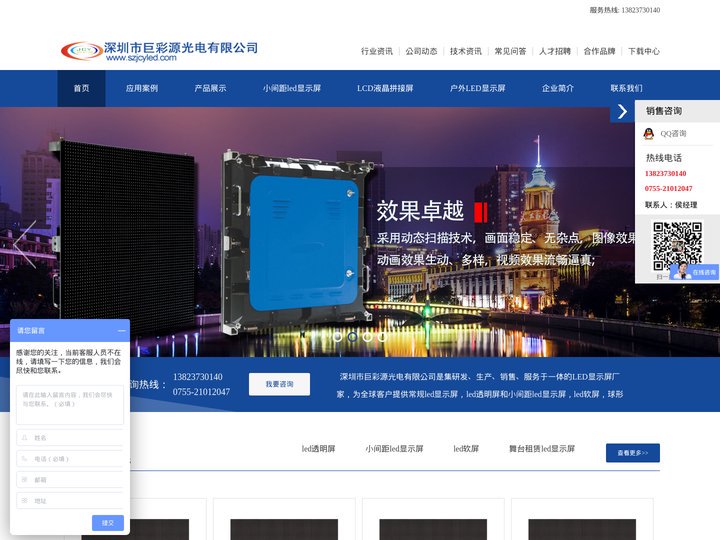The width and height of the screenshot is (720, 540).
Task: Open the third product thumbnail card
Action: click(433, 519)
